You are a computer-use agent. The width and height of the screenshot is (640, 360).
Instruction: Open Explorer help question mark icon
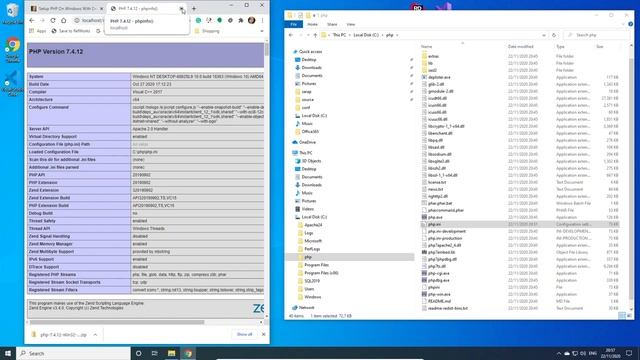click(x=630, y=24)
